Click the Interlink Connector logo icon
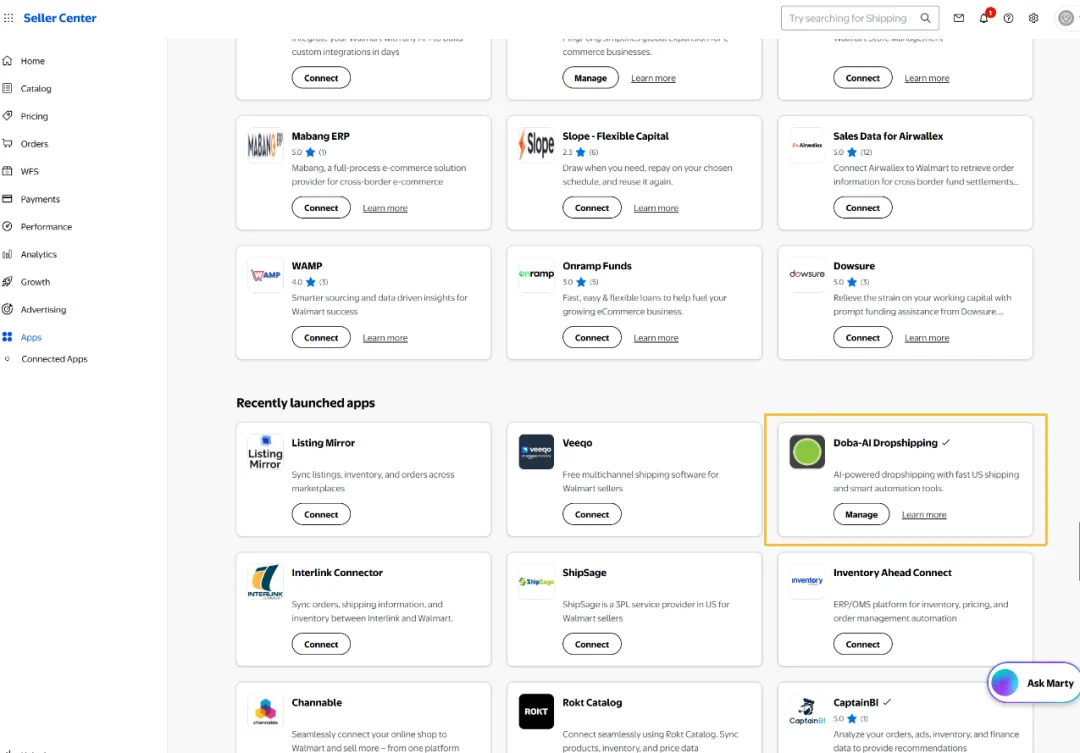Screen dimensions: 1080x753 [x=265, y=581]
